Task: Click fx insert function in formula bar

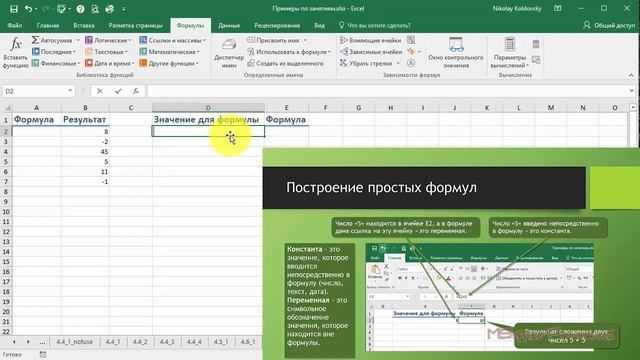Action: pos(136,91)
